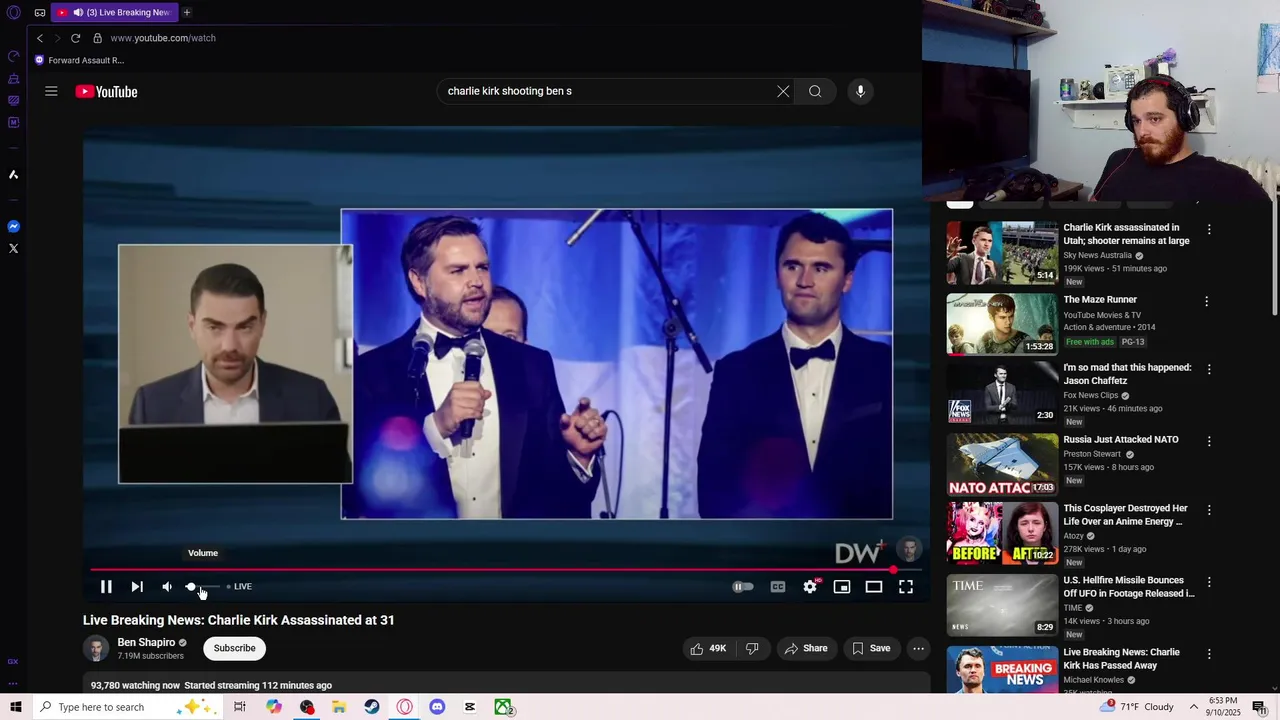This screenshot has width=1280, height=720.
Task: Open 'This Cosplayer Destroyed Her Life' video
Action: click(x=1125, y=515)
